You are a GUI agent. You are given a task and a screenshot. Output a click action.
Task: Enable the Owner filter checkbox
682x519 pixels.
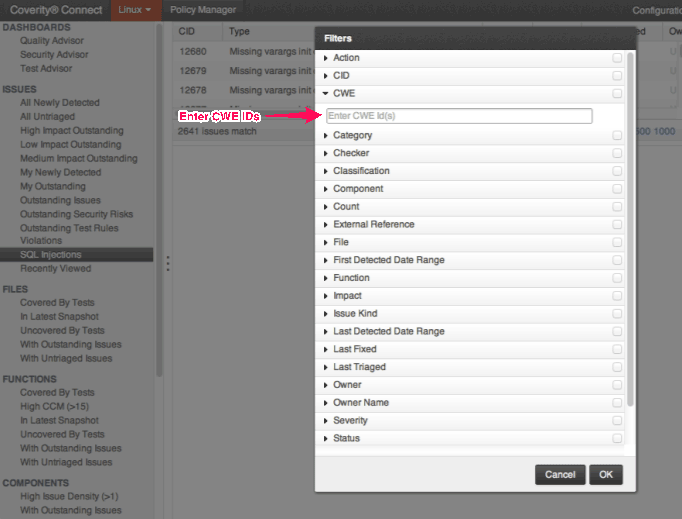tap(617, 385)
